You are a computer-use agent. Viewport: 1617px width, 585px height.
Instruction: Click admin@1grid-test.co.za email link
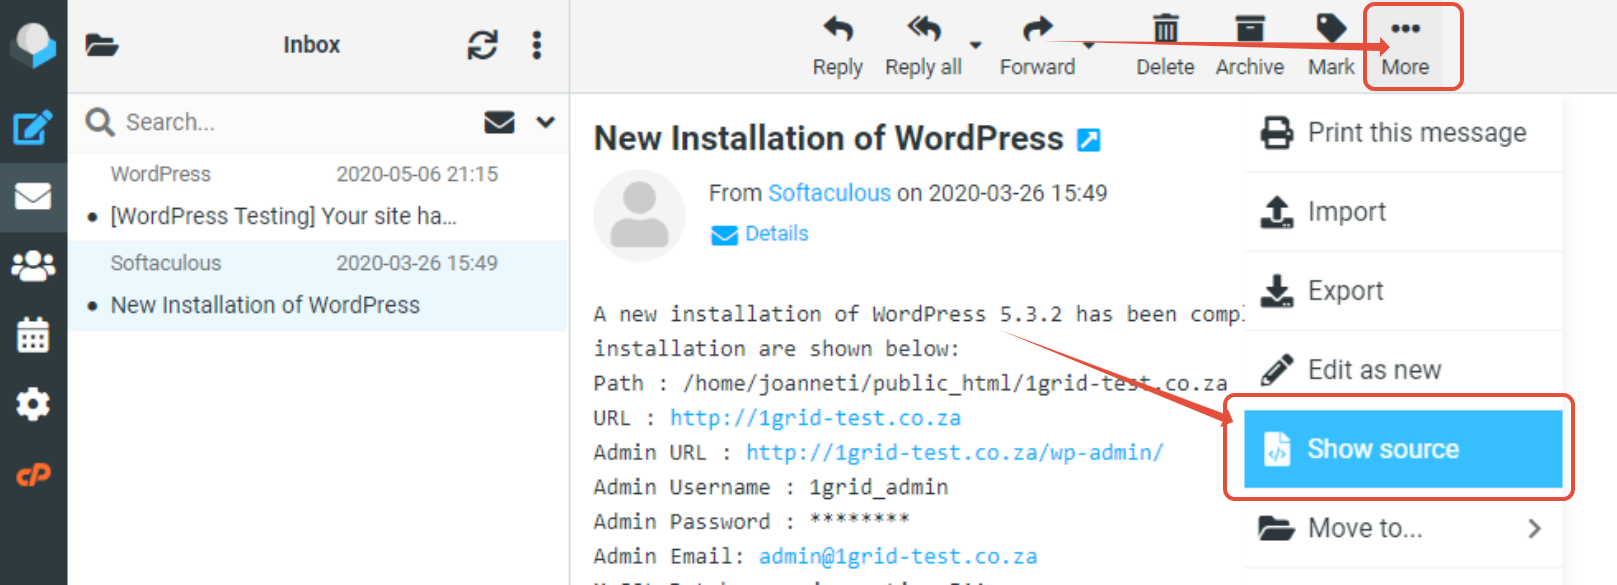[x=898, y=556]
